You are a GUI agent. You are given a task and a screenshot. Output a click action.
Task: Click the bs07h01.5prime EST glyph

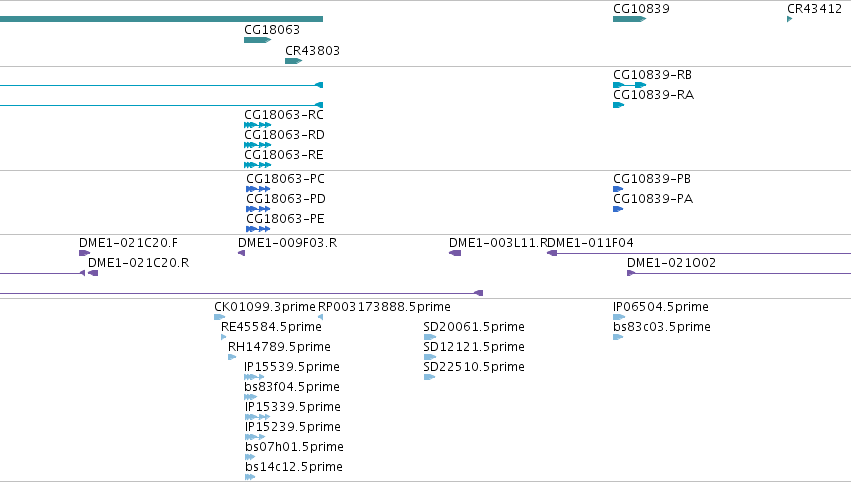250,457
